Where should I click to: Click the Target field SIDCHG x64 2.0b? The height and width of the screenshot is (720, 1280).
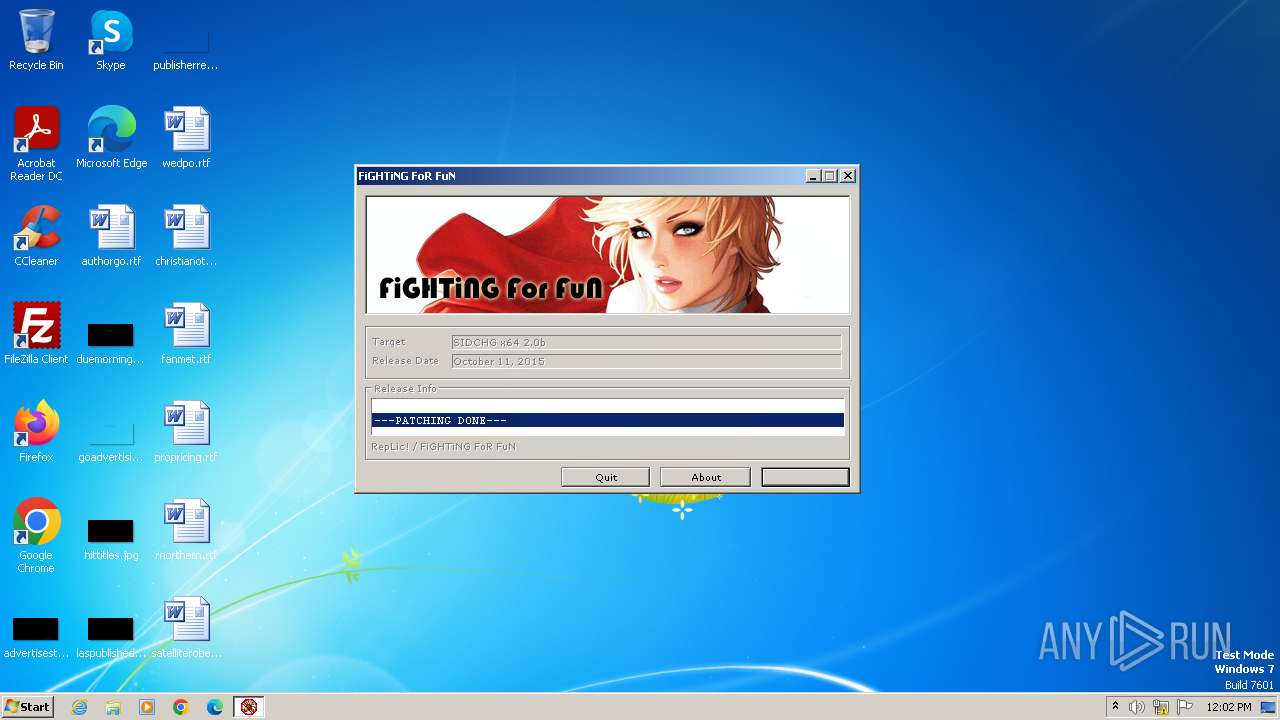(646, 342)
